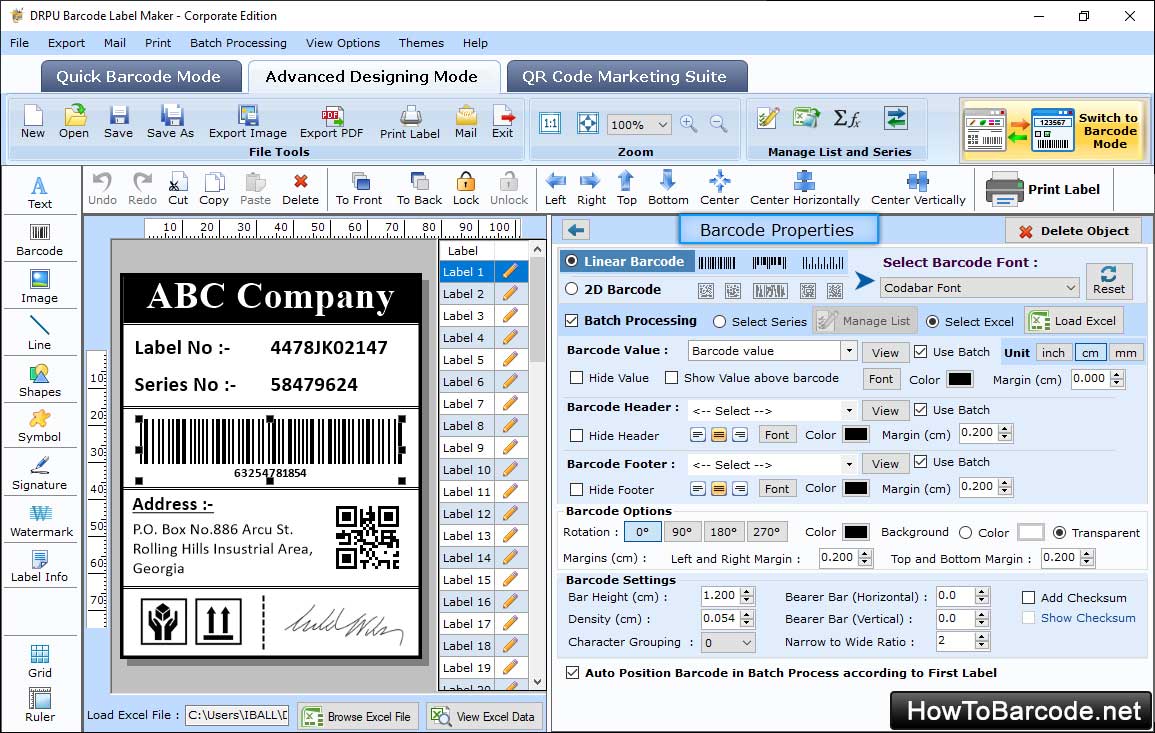Adjust Narrow to Wide Ratio stepper
Image resolution: width=1155 pixels, height=733 pixels.
coord(981,642)
